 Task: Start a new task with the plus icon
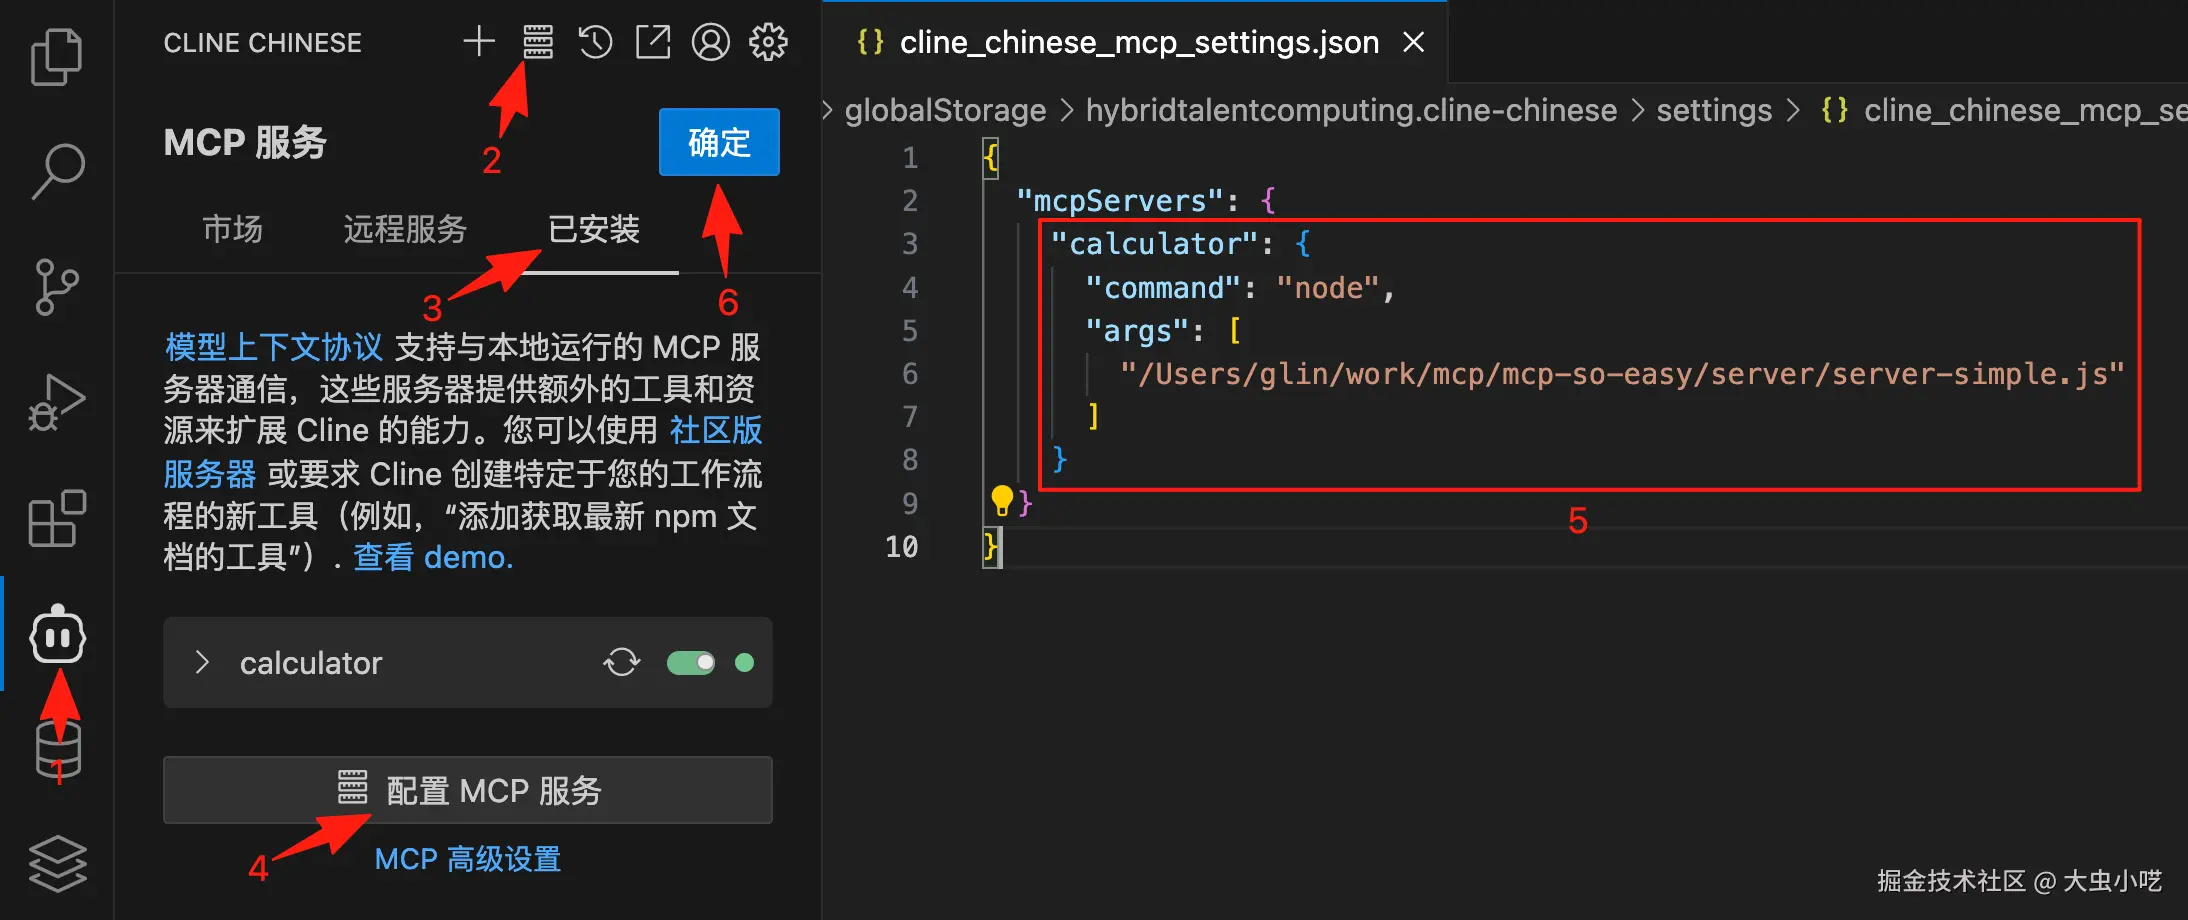coord(479,41)
